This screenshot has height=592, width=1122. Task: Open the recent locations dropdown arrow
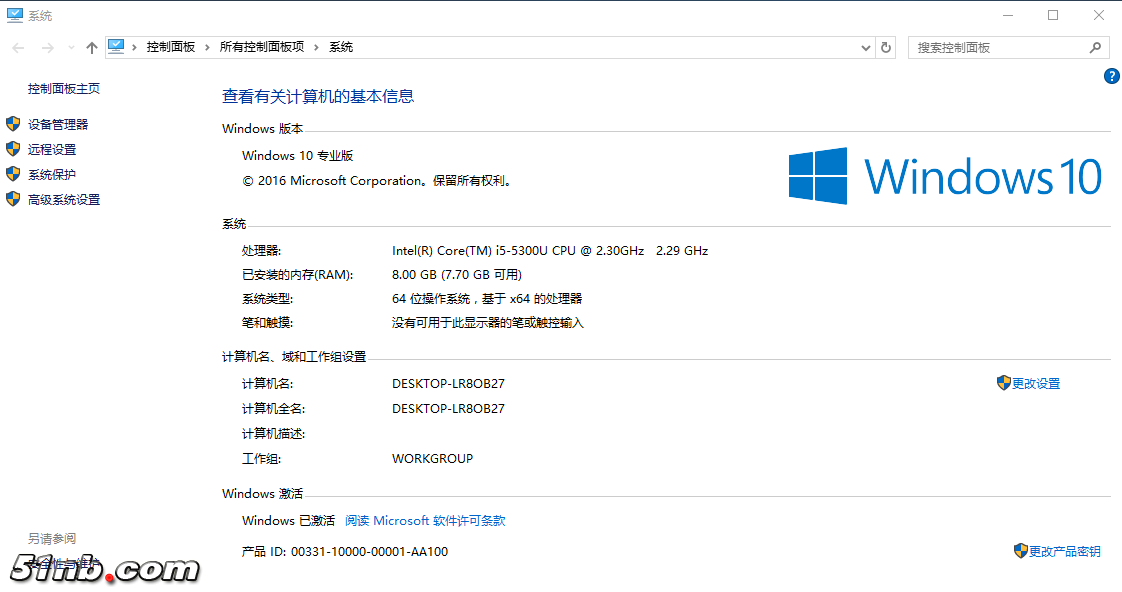click(x=71, y=48)
